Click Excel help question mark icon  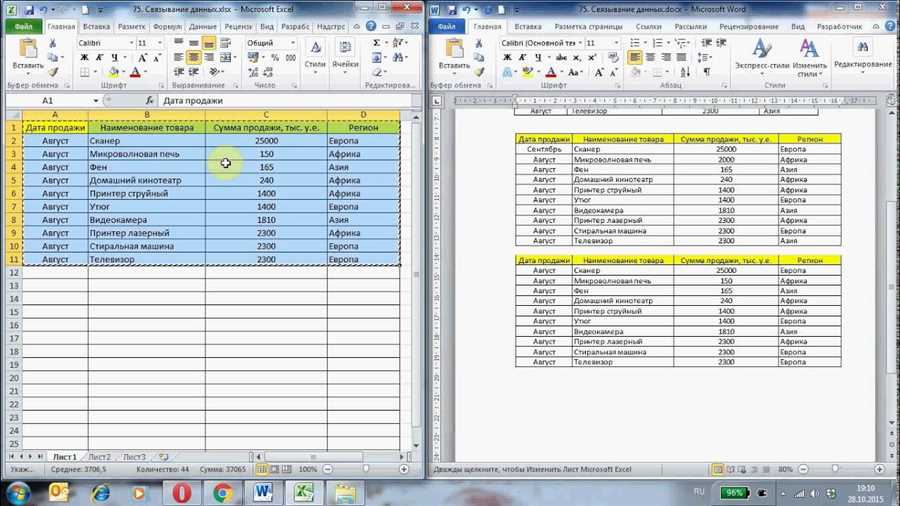click(371, 26)
